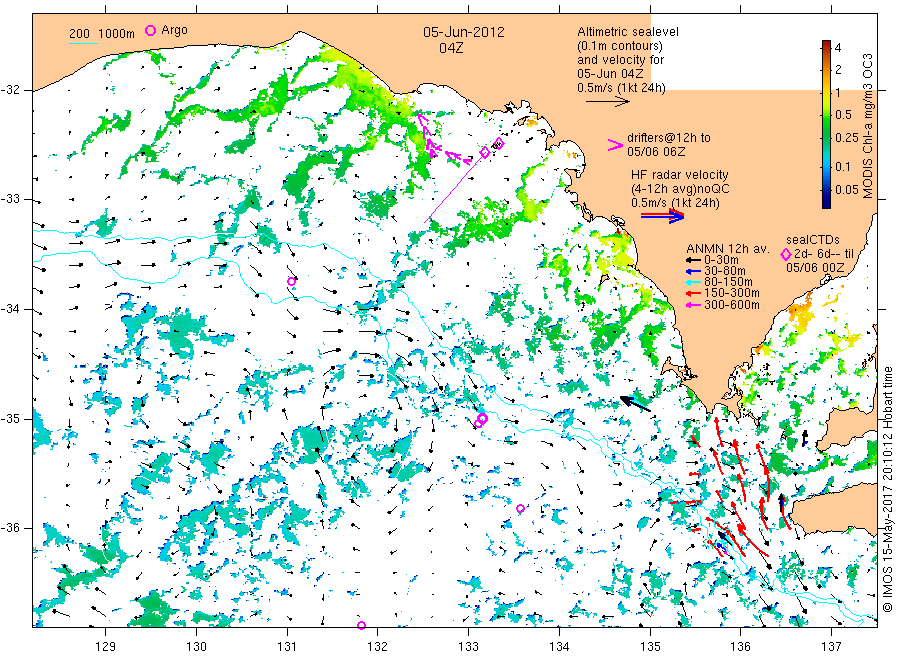This screenshot has width=900, height=660.
Task: Click the black arrow beside 0-30m
Action: (x=693, y=260)
